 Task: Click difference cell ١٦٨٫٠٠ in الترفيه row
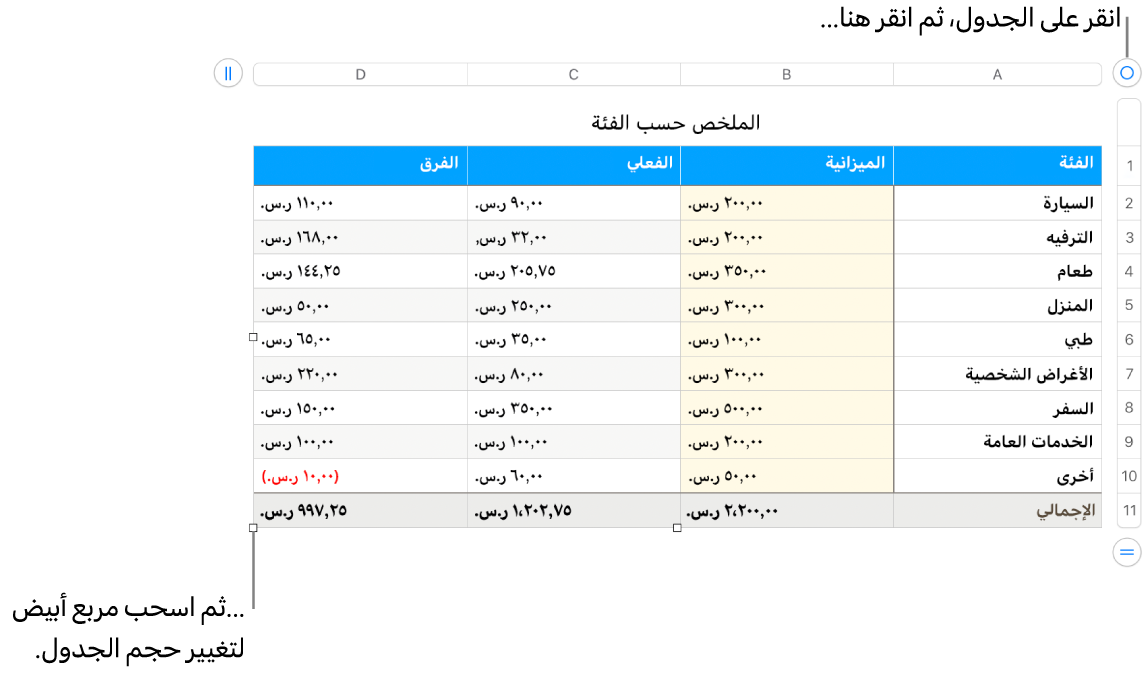coord(360,237)
